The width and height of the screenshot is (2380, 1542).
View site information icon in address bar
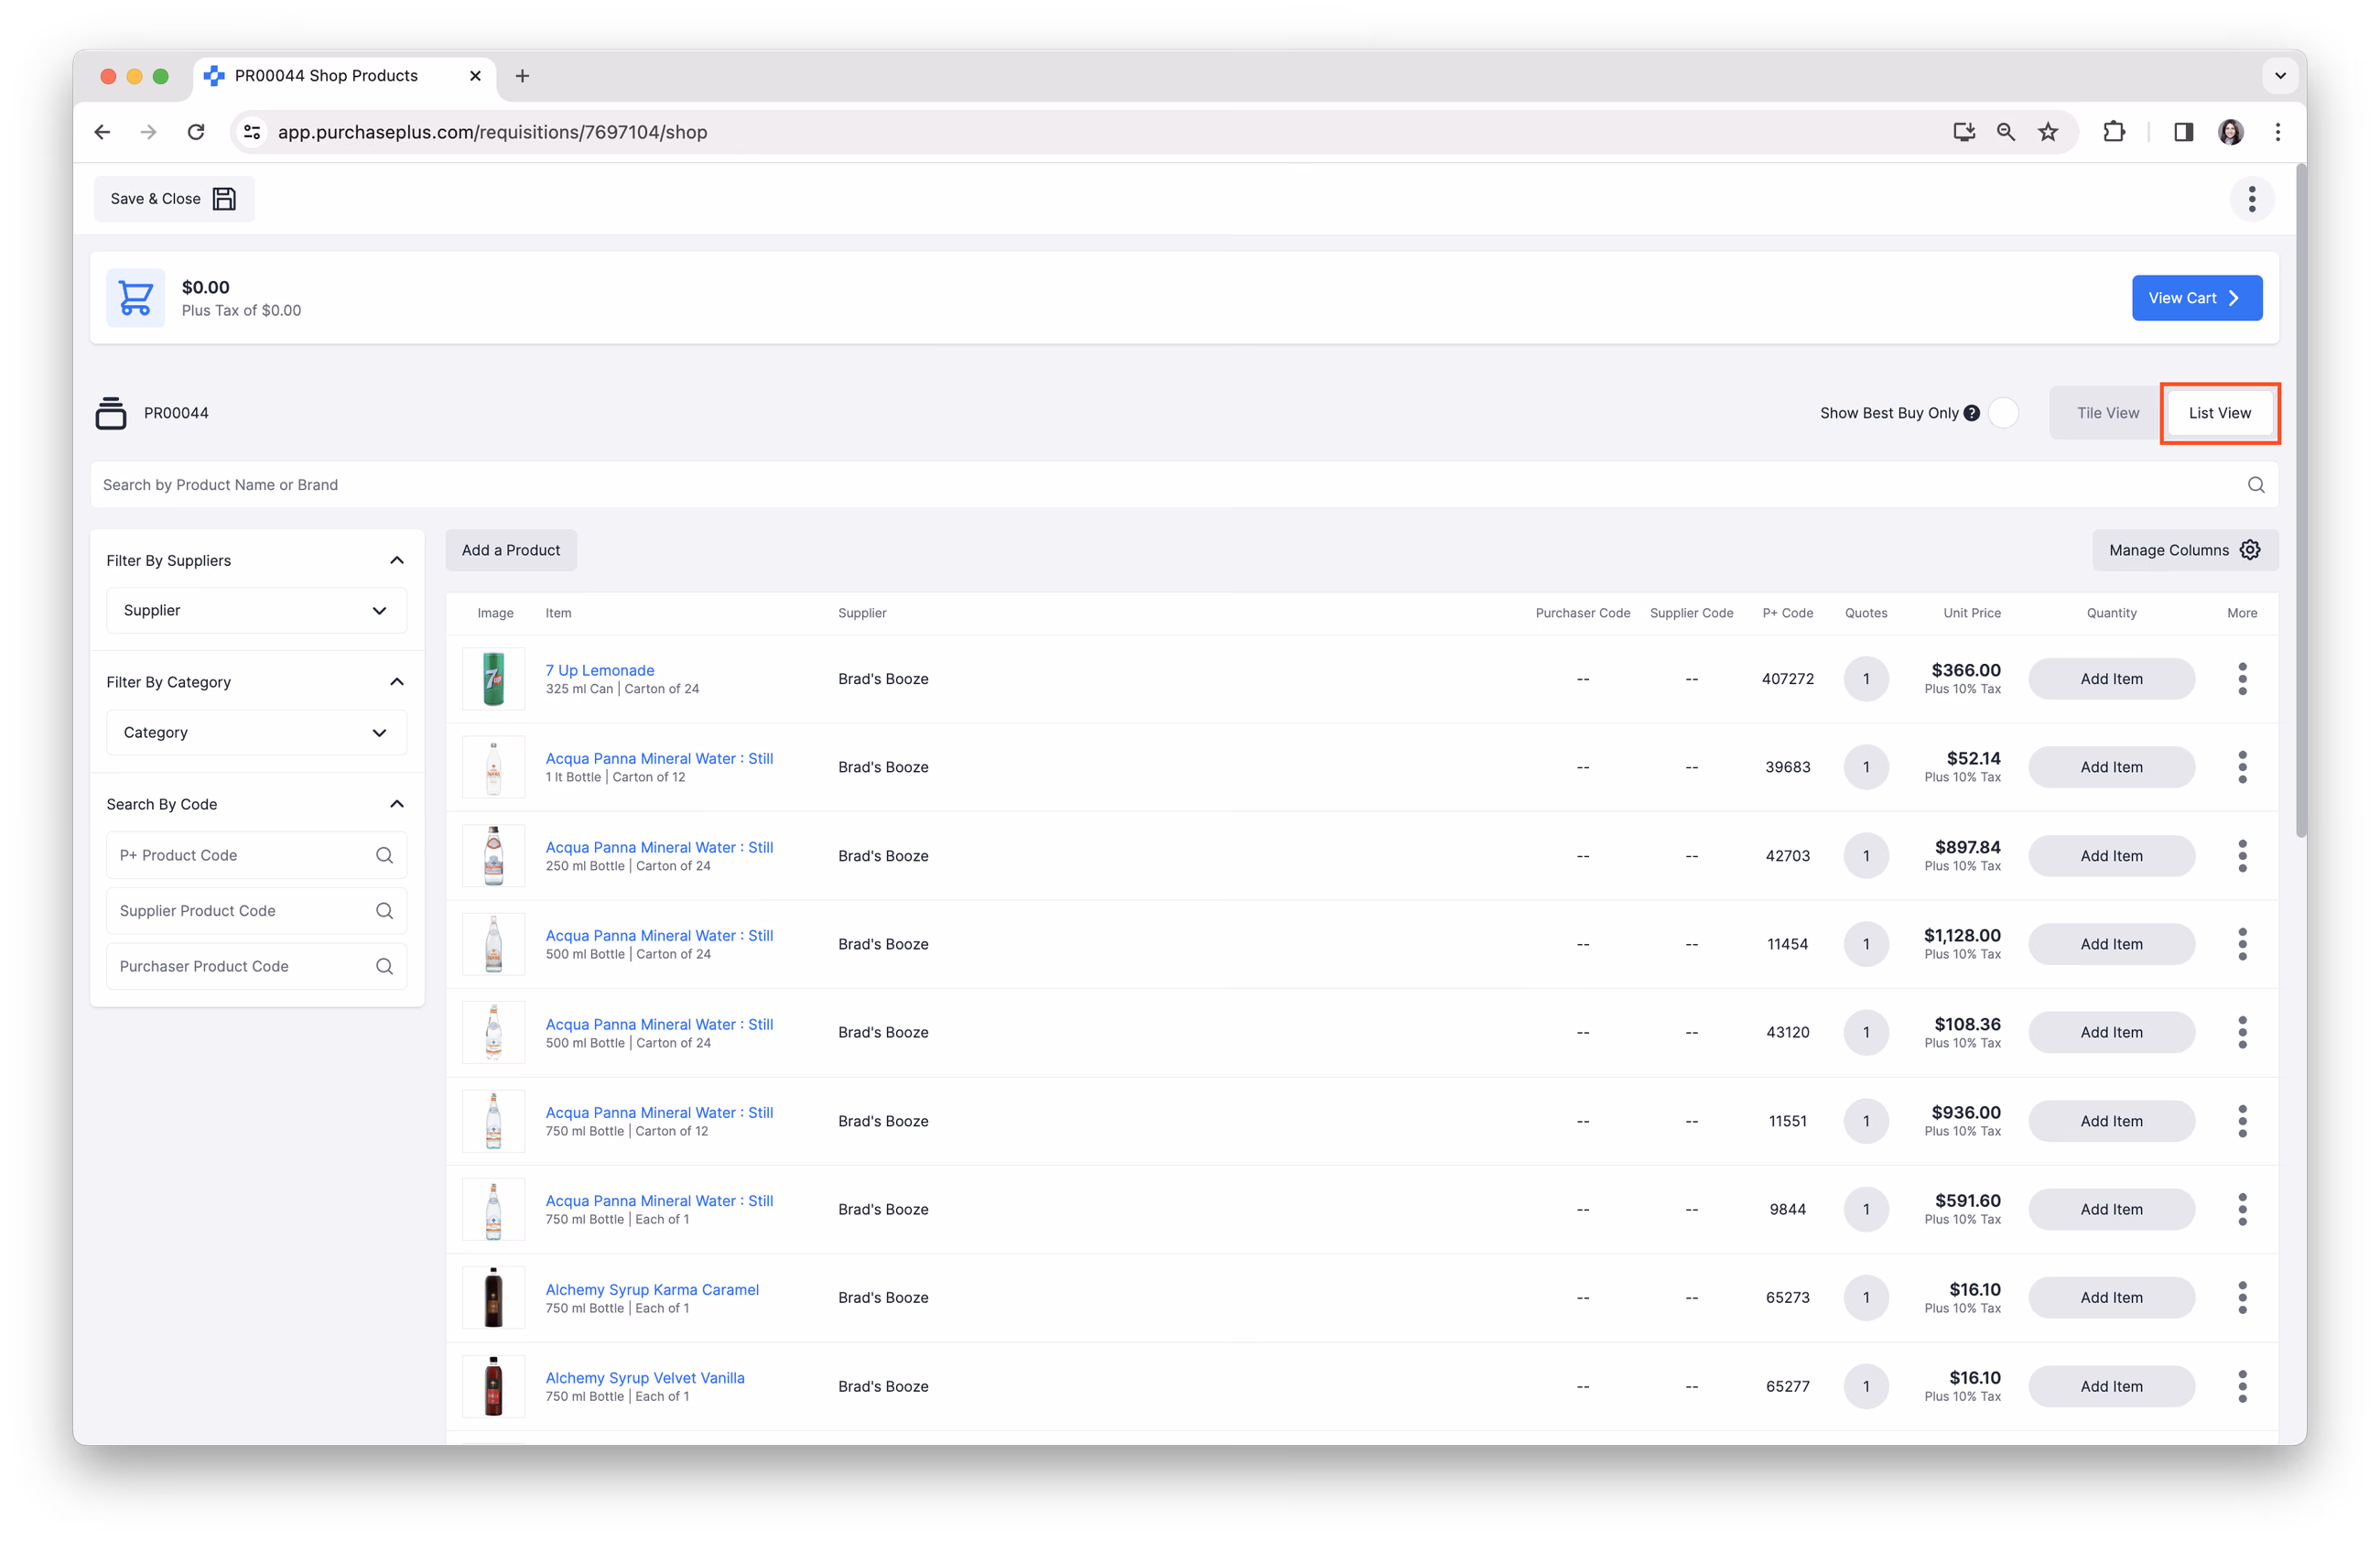click(x=252, y=132)
